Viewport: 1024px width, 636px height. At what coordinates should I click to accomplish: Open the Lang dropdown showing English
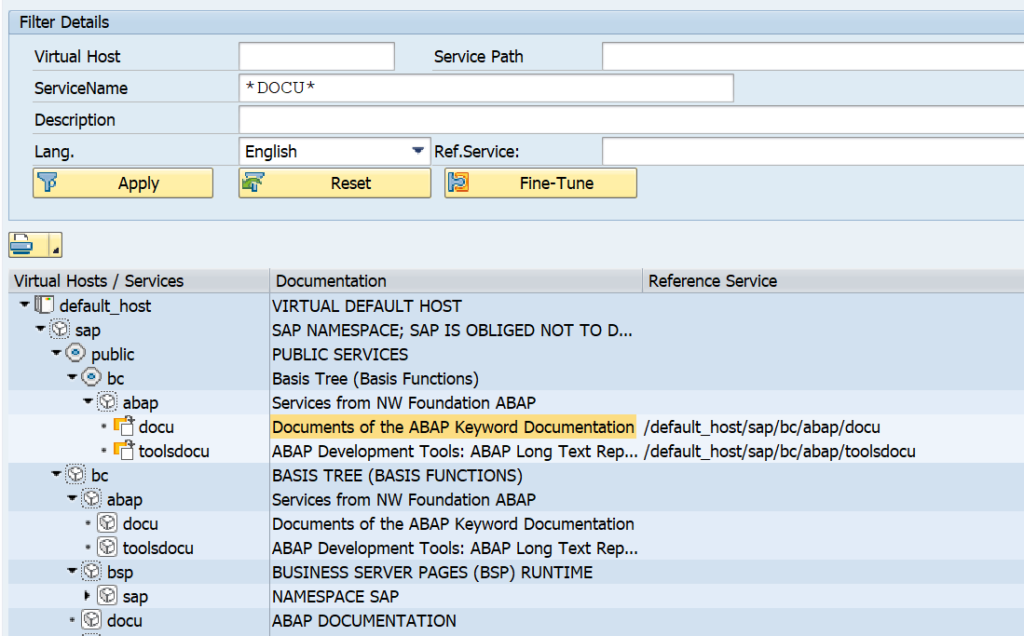tap(418, 148)
